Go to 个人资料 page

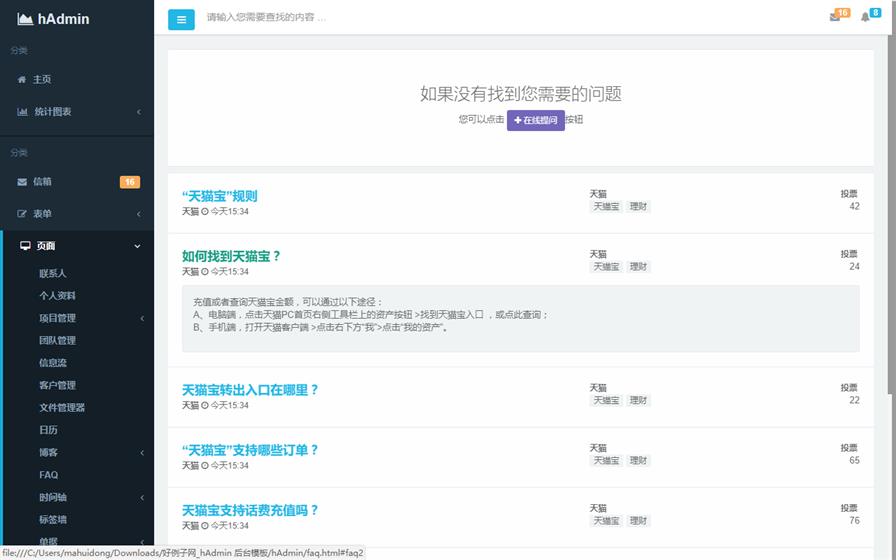[57, 295]
